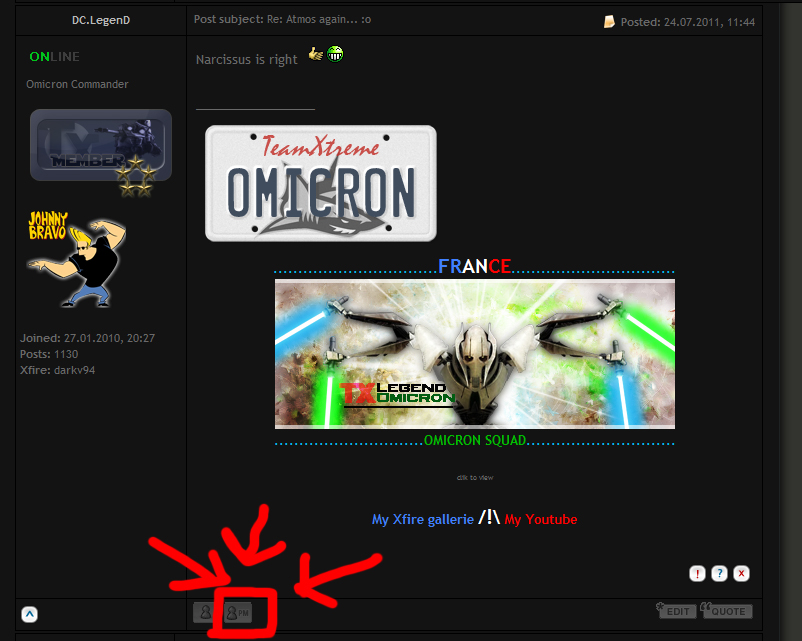The width and height of the screenshot is (802, 641).
Task: Click the 'Posts: 1130' count
Action: coord(49,354)
